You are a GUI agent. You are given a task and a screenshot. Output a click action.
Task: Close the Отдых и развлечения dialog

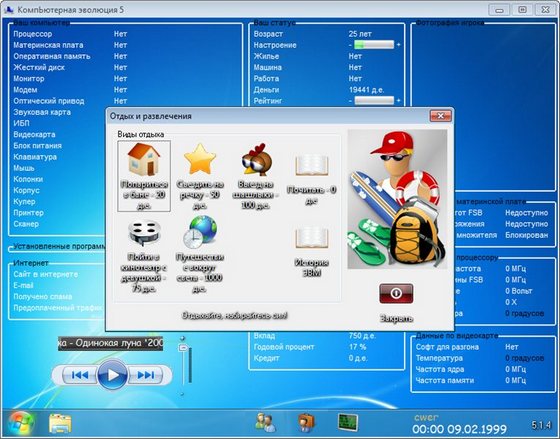coord(440,116)
